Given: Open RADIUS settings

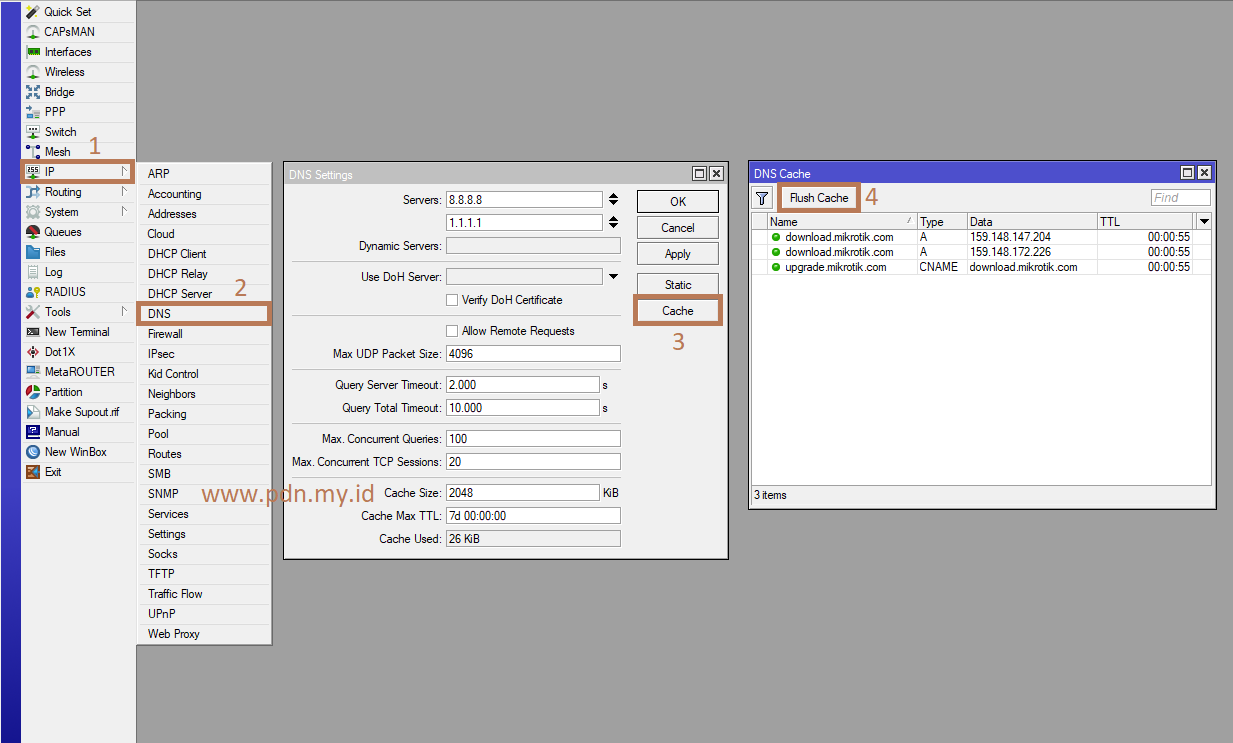Looking at the screenshot, I should [58, 291].
